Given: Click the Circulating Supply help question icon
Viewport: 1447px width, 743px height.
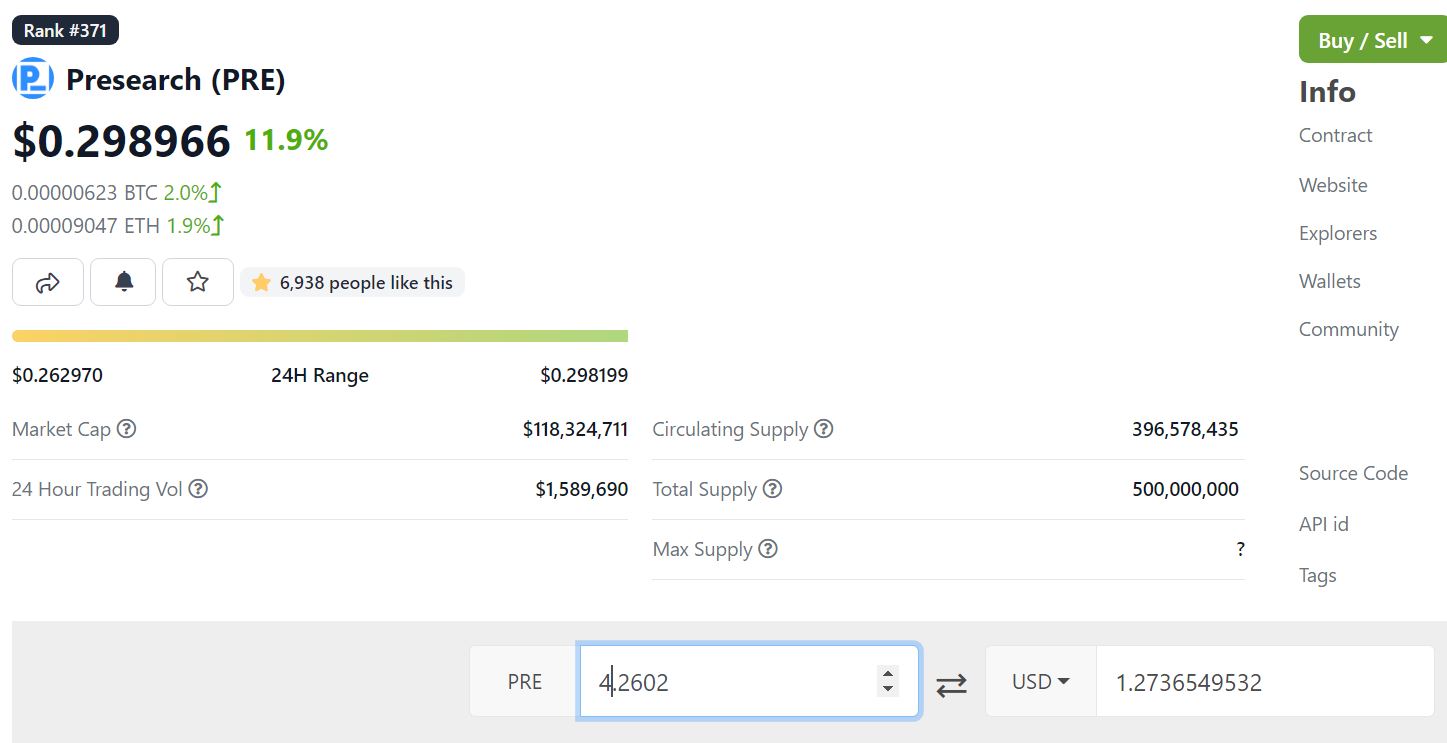Looking at the screenshot, I should 823,429.
